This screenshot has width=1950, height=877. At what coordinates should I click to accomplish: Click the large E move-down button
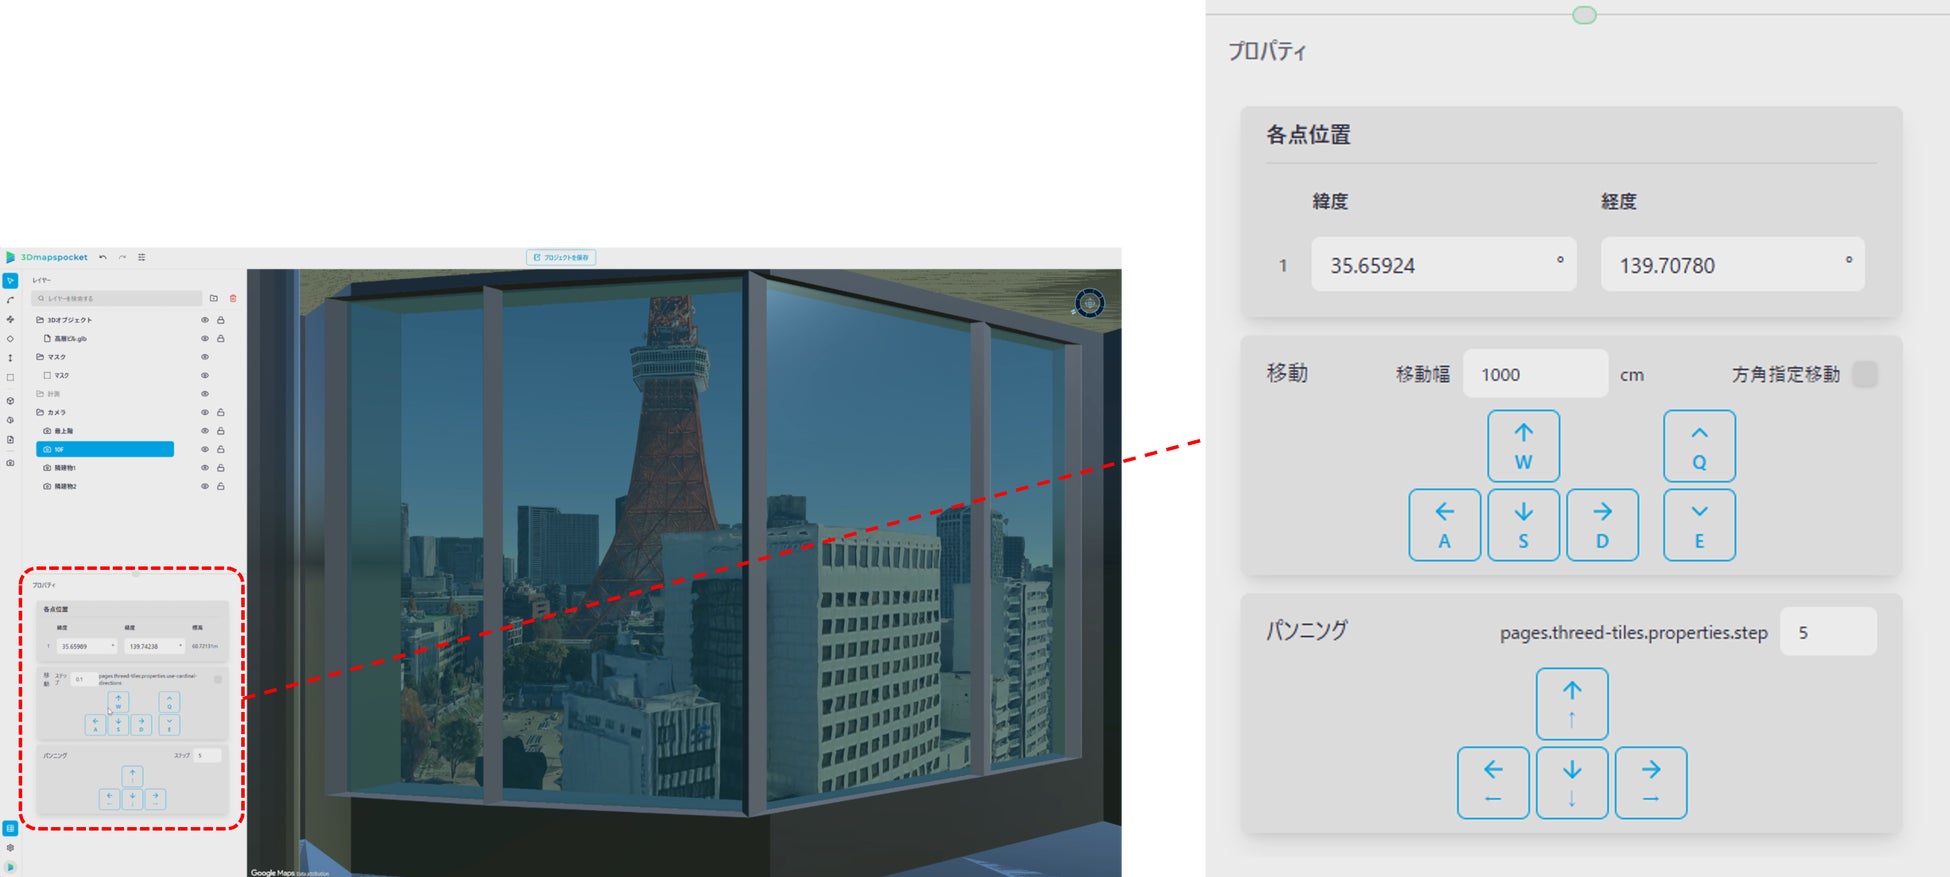point(1700,525)
